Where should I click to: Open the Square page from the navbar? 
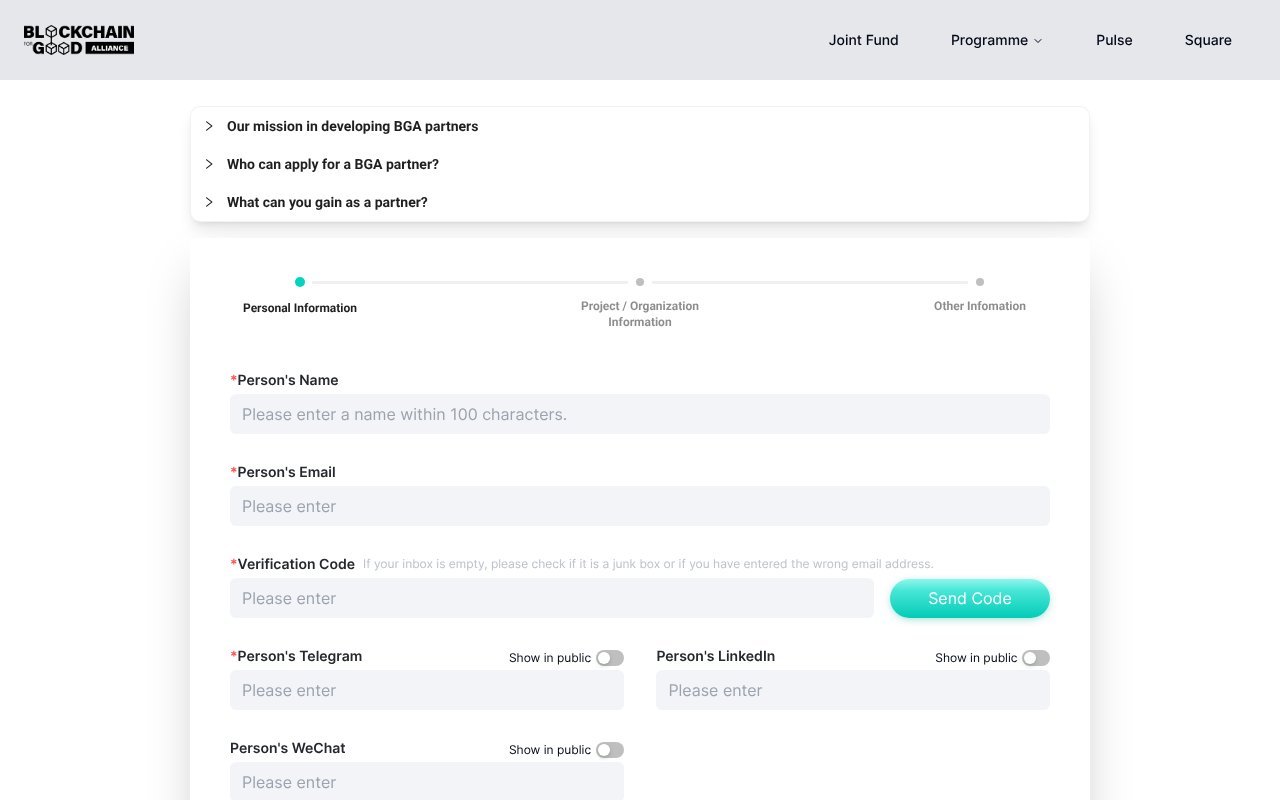[1208, 40]
